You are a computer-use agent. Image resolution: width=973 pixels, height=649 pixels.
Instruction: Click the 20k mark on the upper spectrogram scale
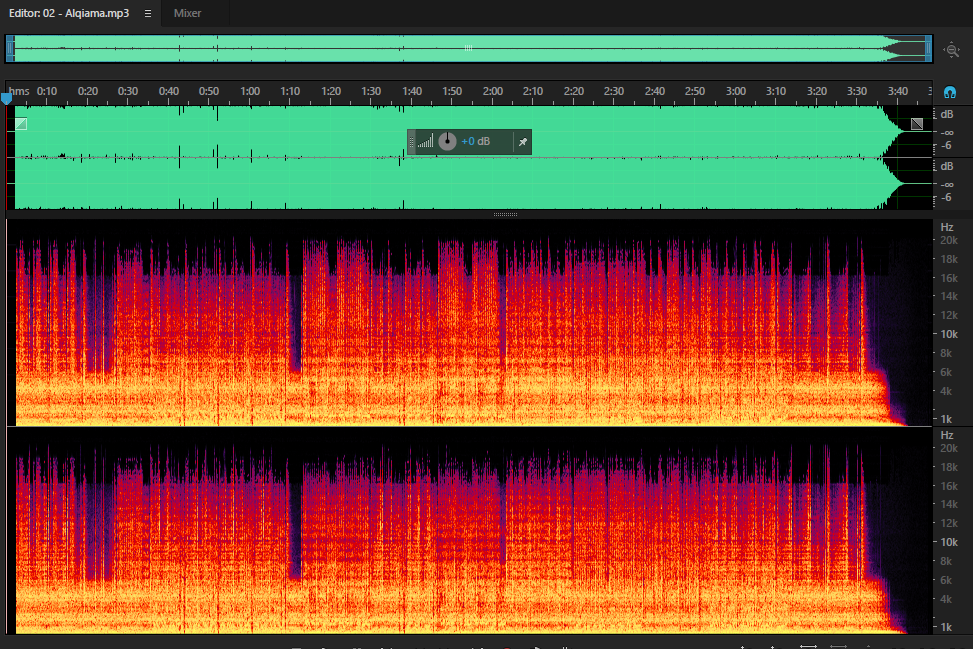[x=949, y=241]
